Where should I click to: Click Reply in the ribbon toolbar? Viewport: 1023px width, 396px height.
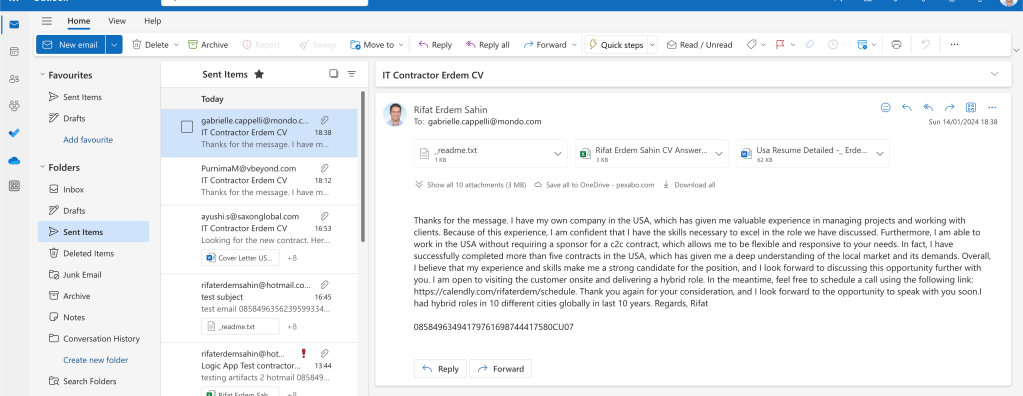pos(435,44)
